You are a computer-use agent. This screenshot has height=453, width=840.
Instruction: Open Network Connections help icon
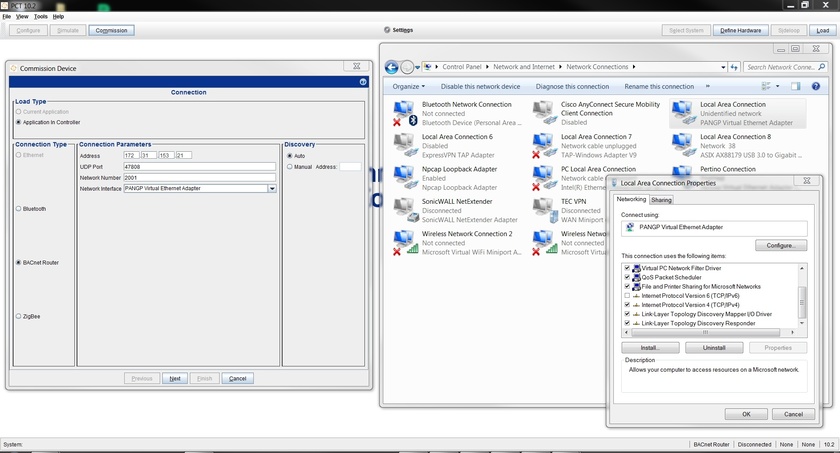[815, 86]
